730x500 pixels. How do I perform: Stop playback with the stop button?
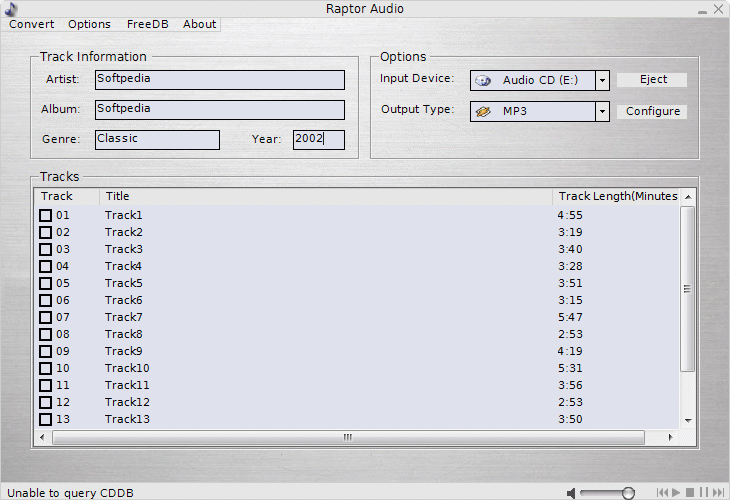tap(690, 492)
